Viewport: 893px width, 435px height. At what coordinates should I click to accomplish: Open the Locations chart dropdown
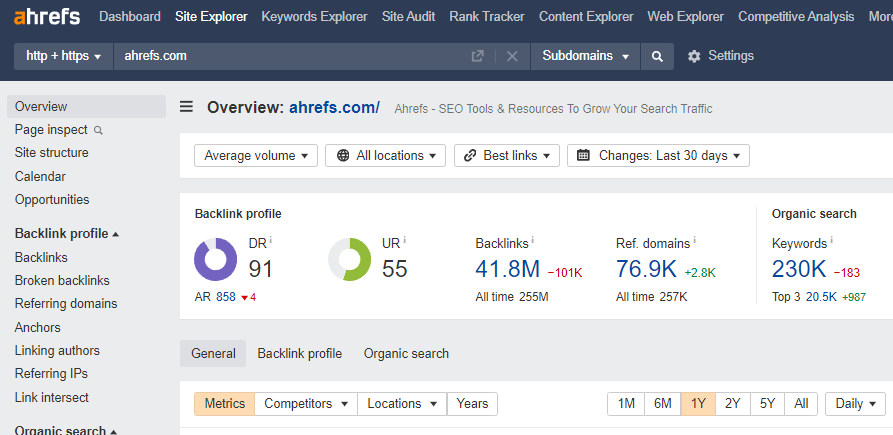(x=402, y=404)
